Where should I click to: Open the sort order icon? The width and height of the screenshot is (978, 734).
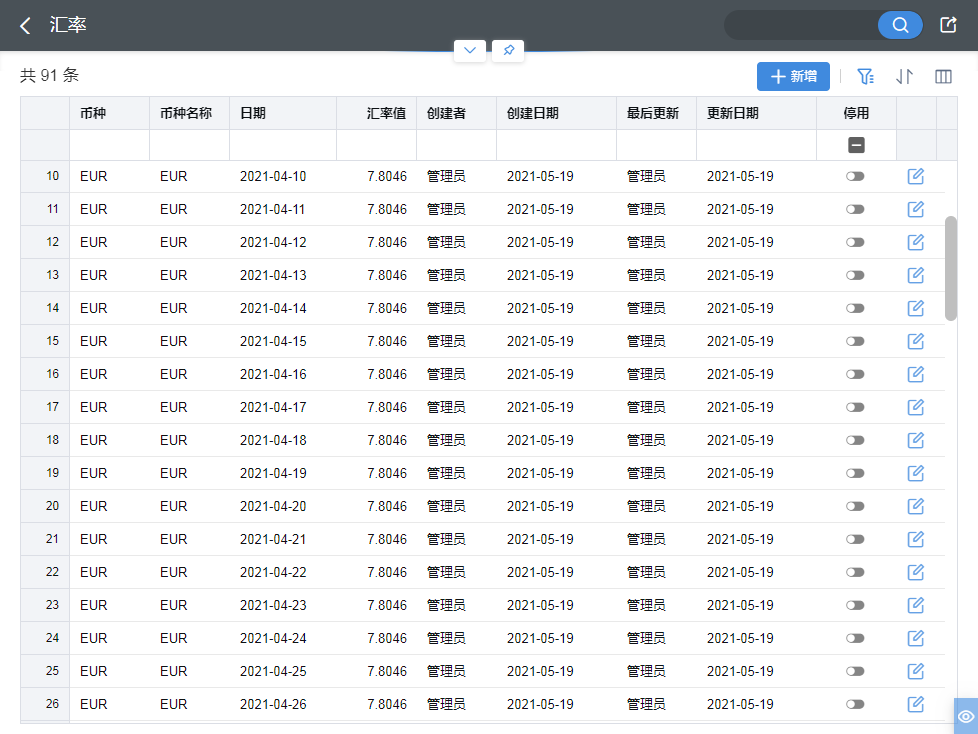[904, 76]
